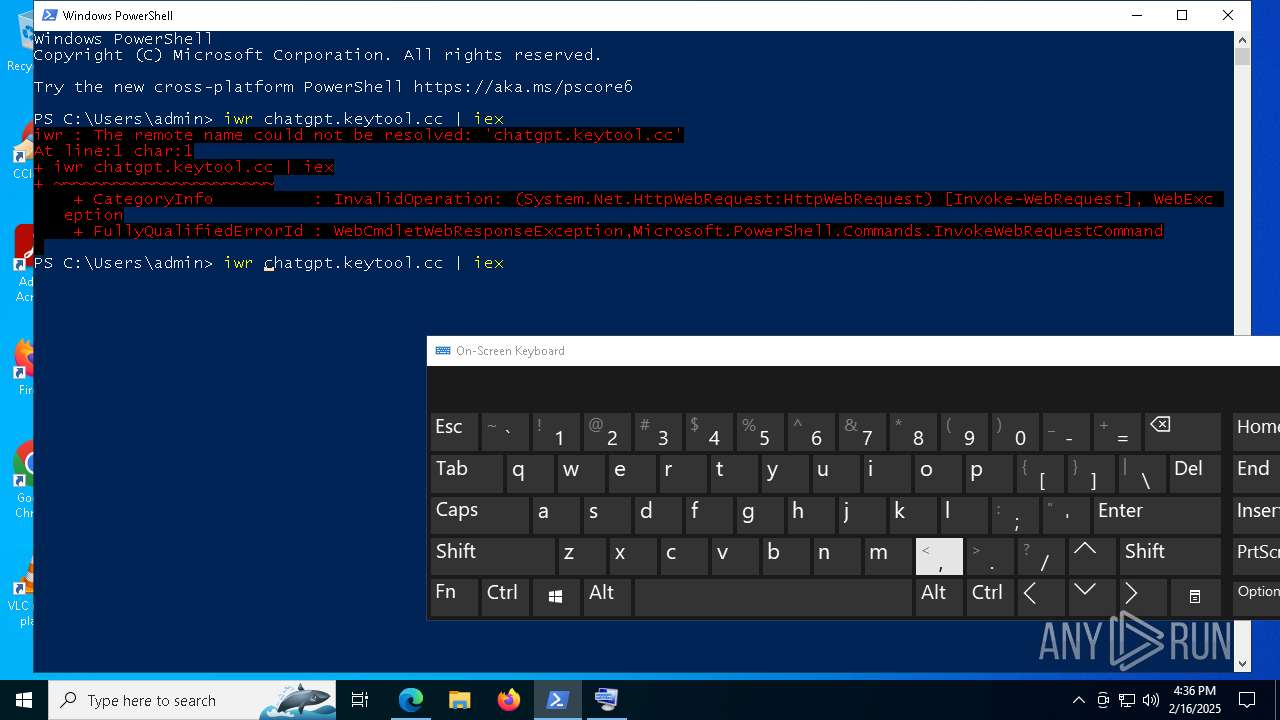This screenshot has width=1280, height=720.
Task: Tap the comma key
Action: point(939,555)
